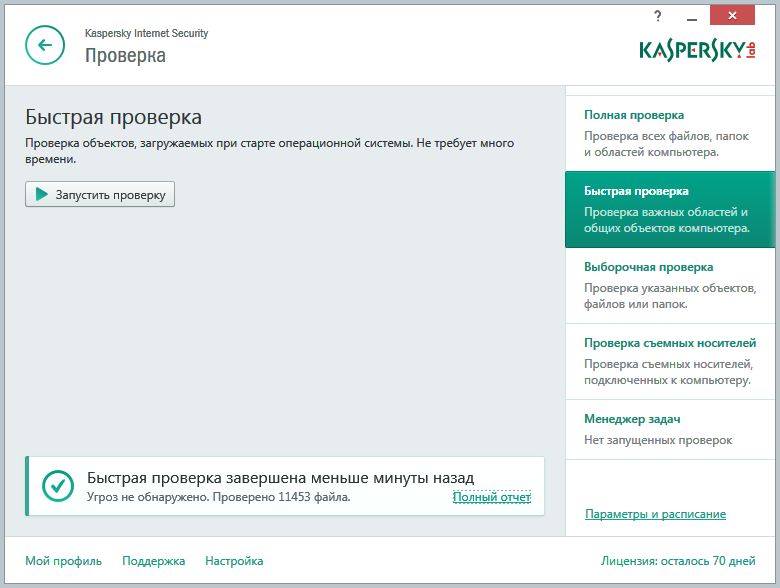Open the Настройка link

point(234,561)
